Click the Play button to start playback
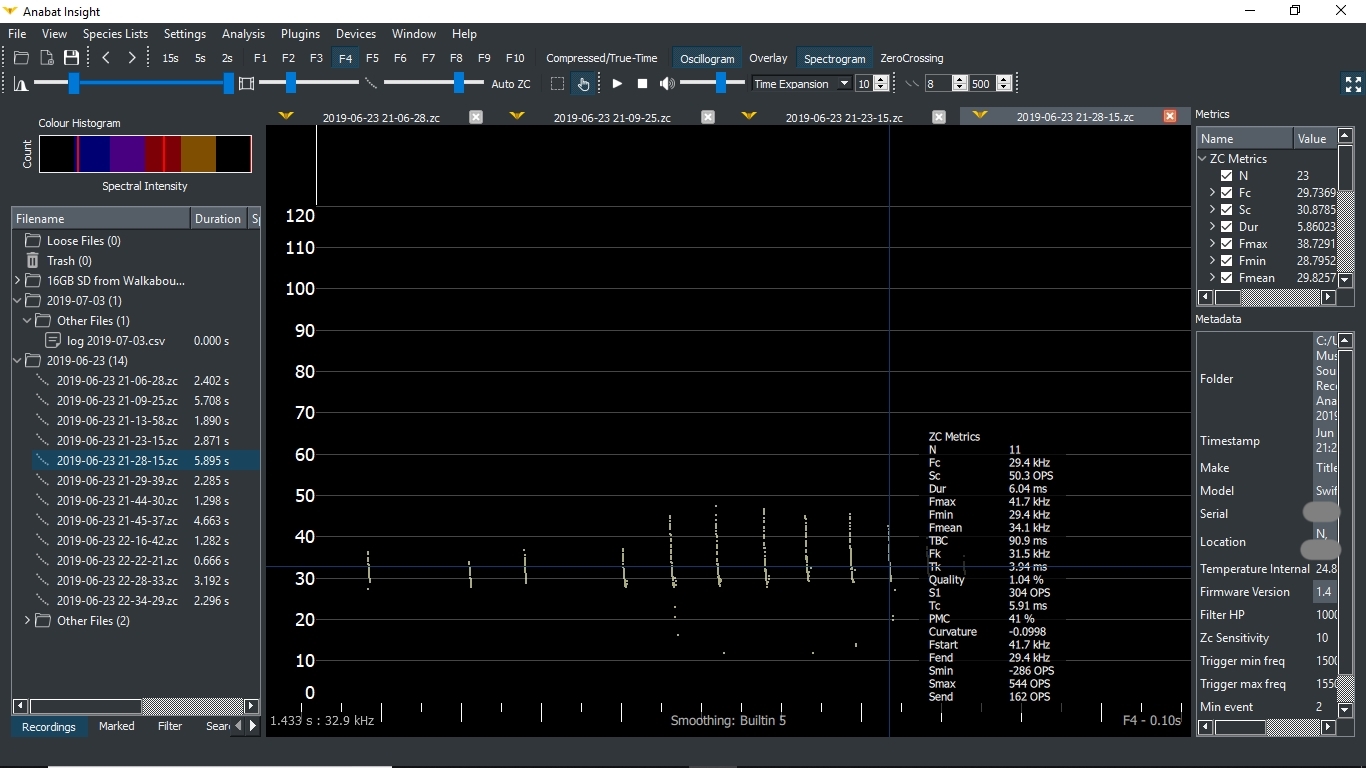 coord(617,84)
